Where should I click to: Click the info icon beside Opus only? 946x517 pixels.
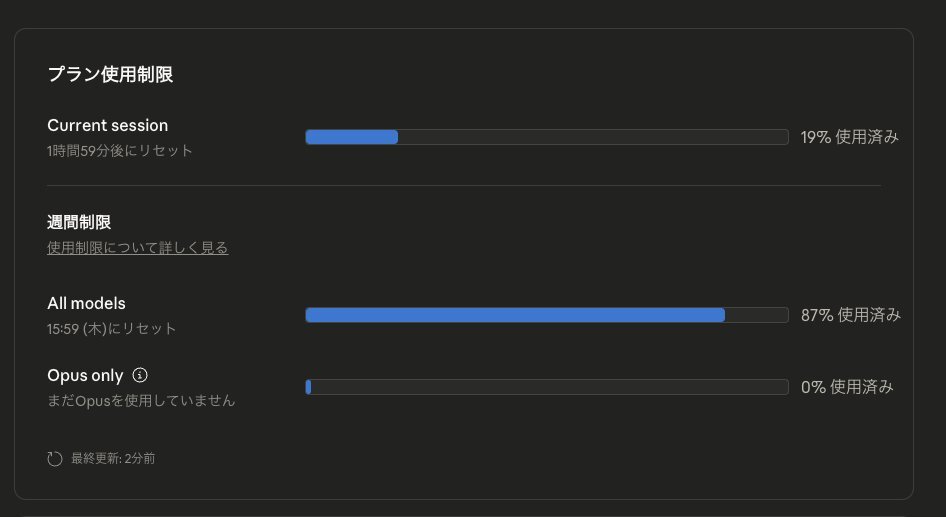(x=140, y=376)
